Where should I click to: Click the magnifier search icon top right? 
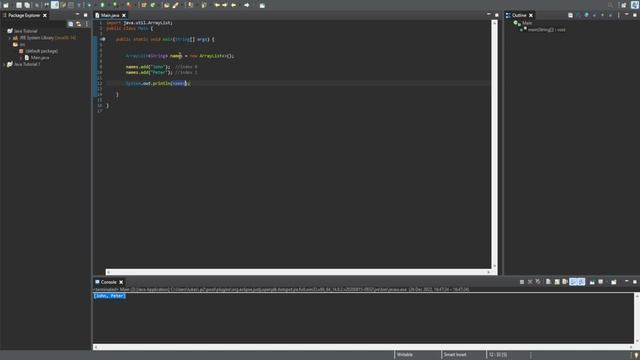point(610,5)
